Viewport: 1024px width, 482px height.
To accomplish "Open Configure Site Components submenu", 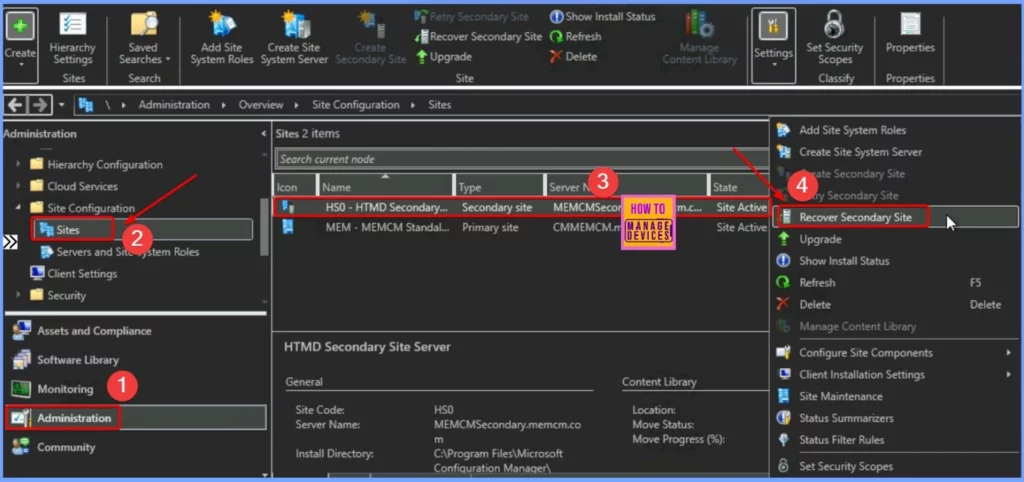I will pos(894,353).
